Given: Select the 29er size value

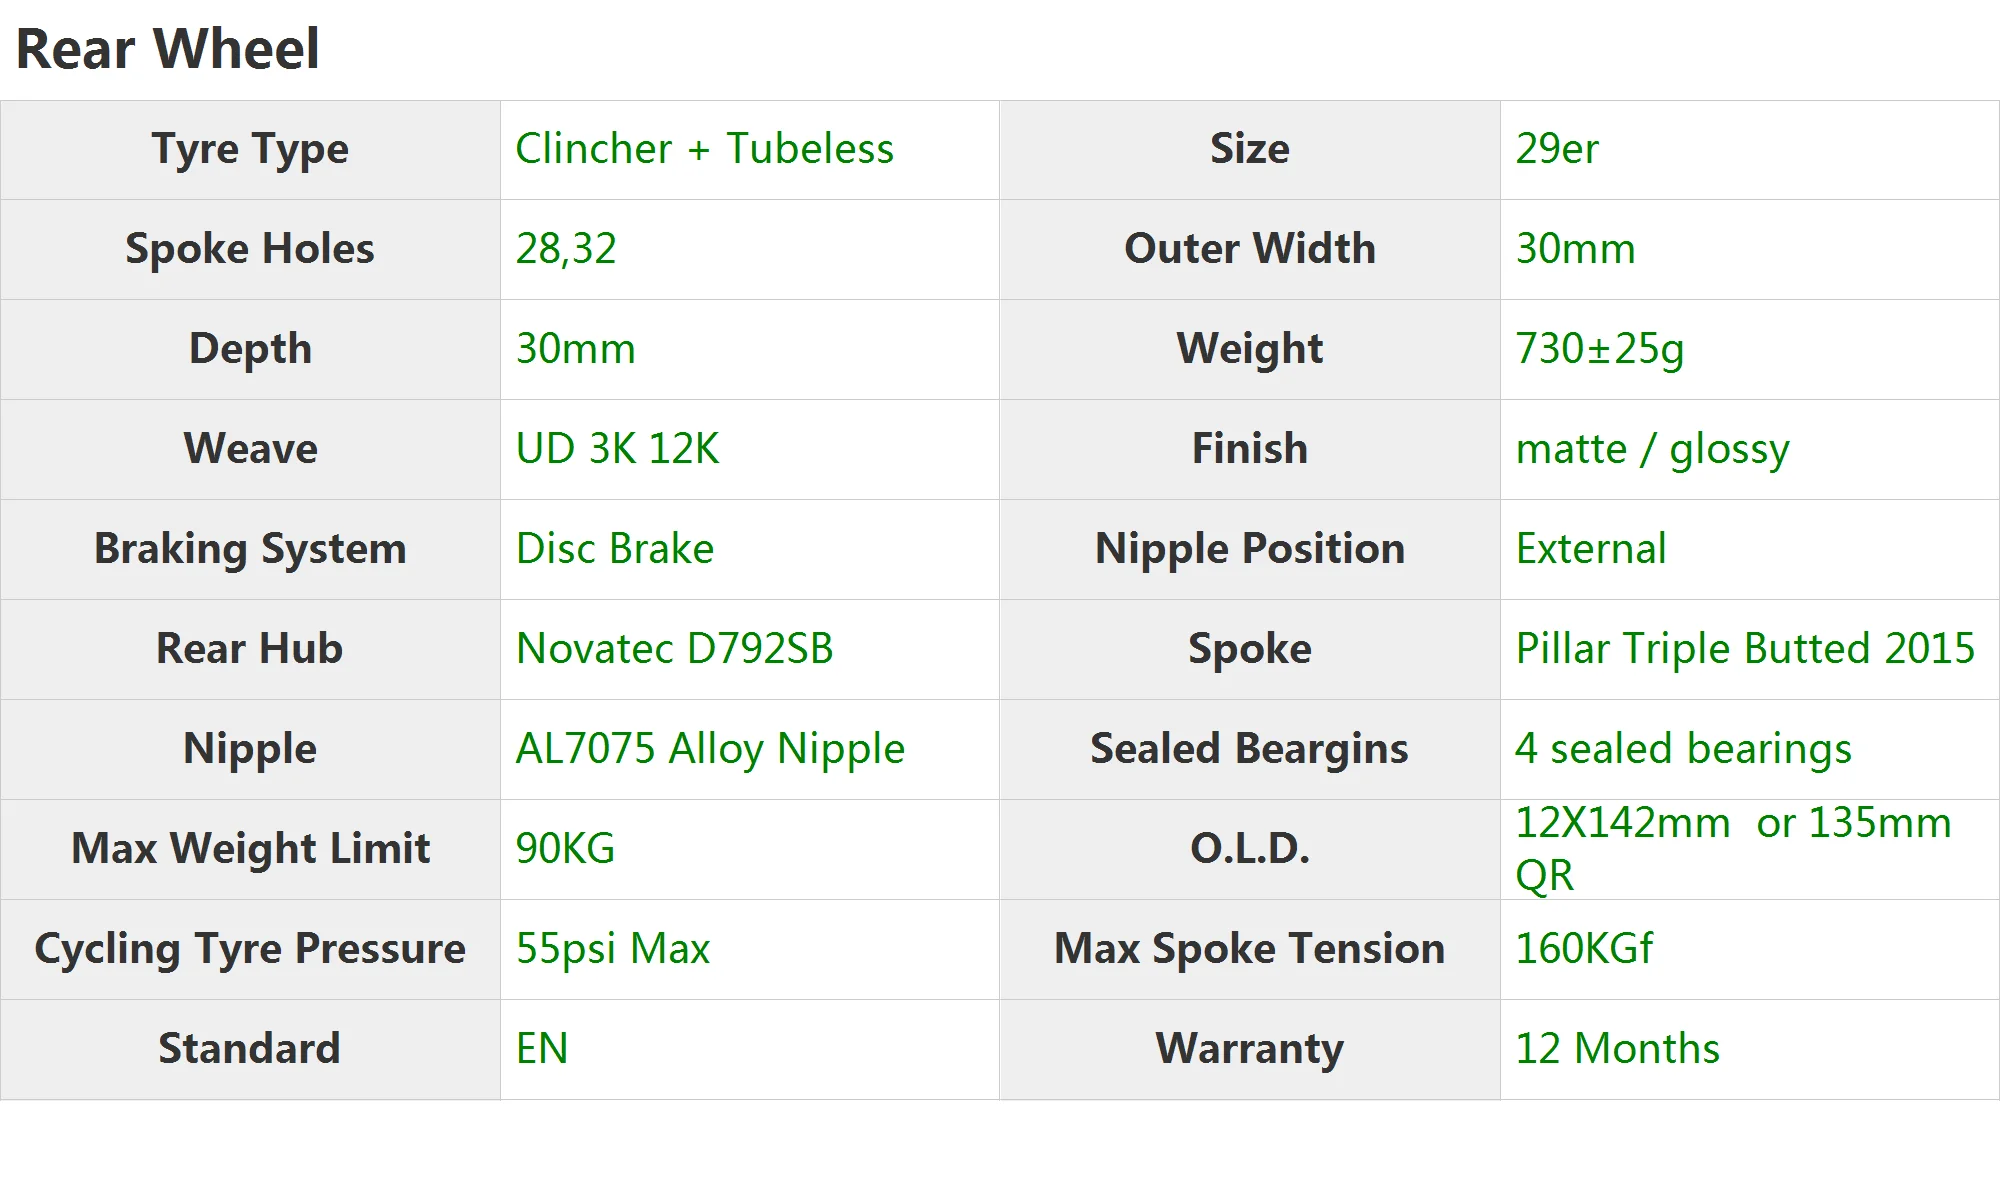Looking at the screenshot, I should 1557,148.
